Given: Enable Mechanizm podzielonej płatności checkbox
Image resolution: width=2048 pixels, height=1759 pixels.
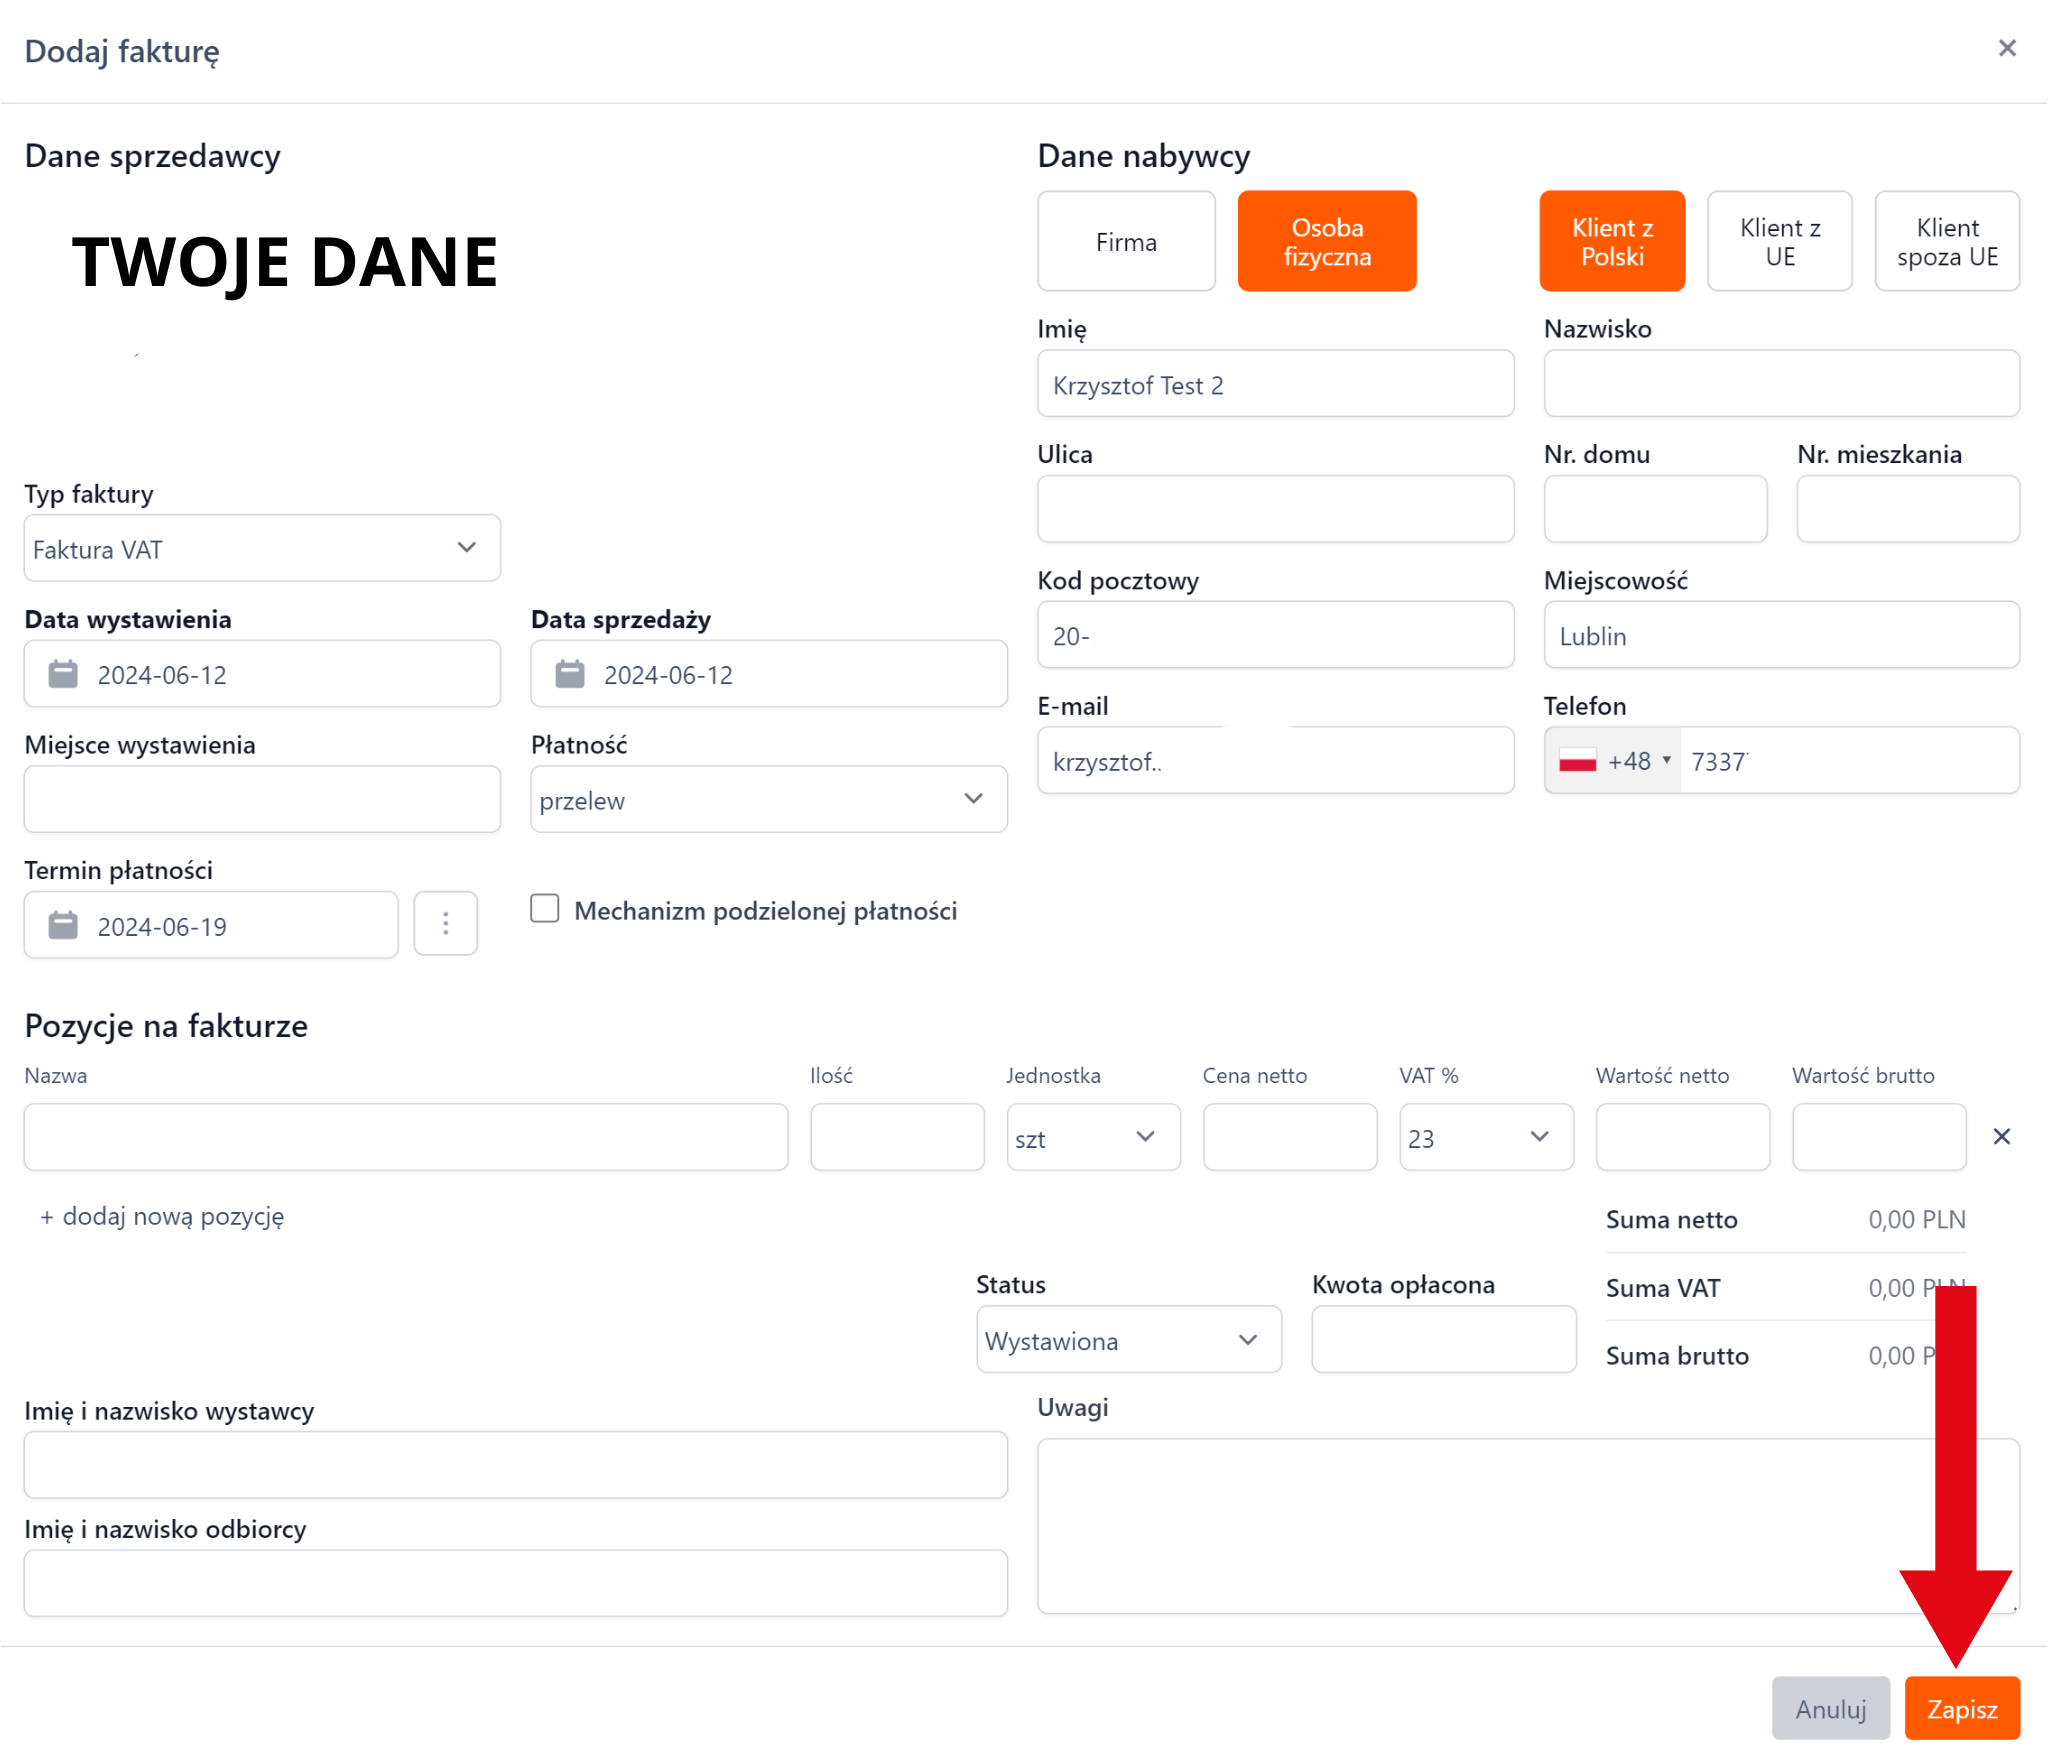Looking at the screenshot, I should pos(545,909).
